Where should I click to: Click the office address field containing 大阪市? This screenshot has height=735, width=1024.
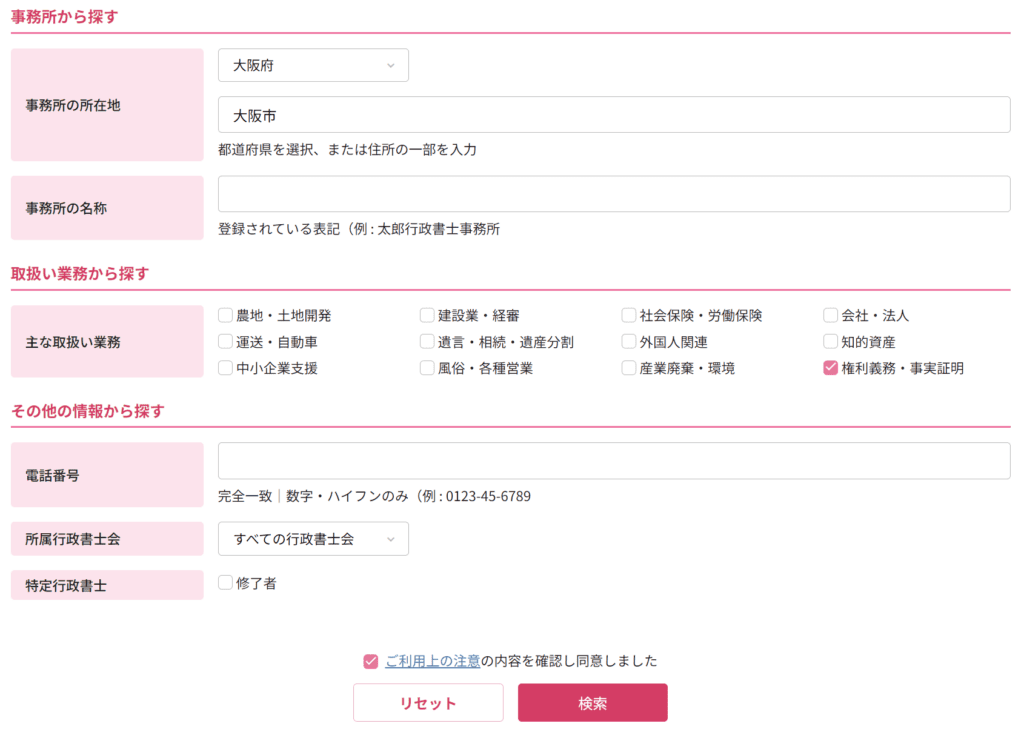(614, 115)
